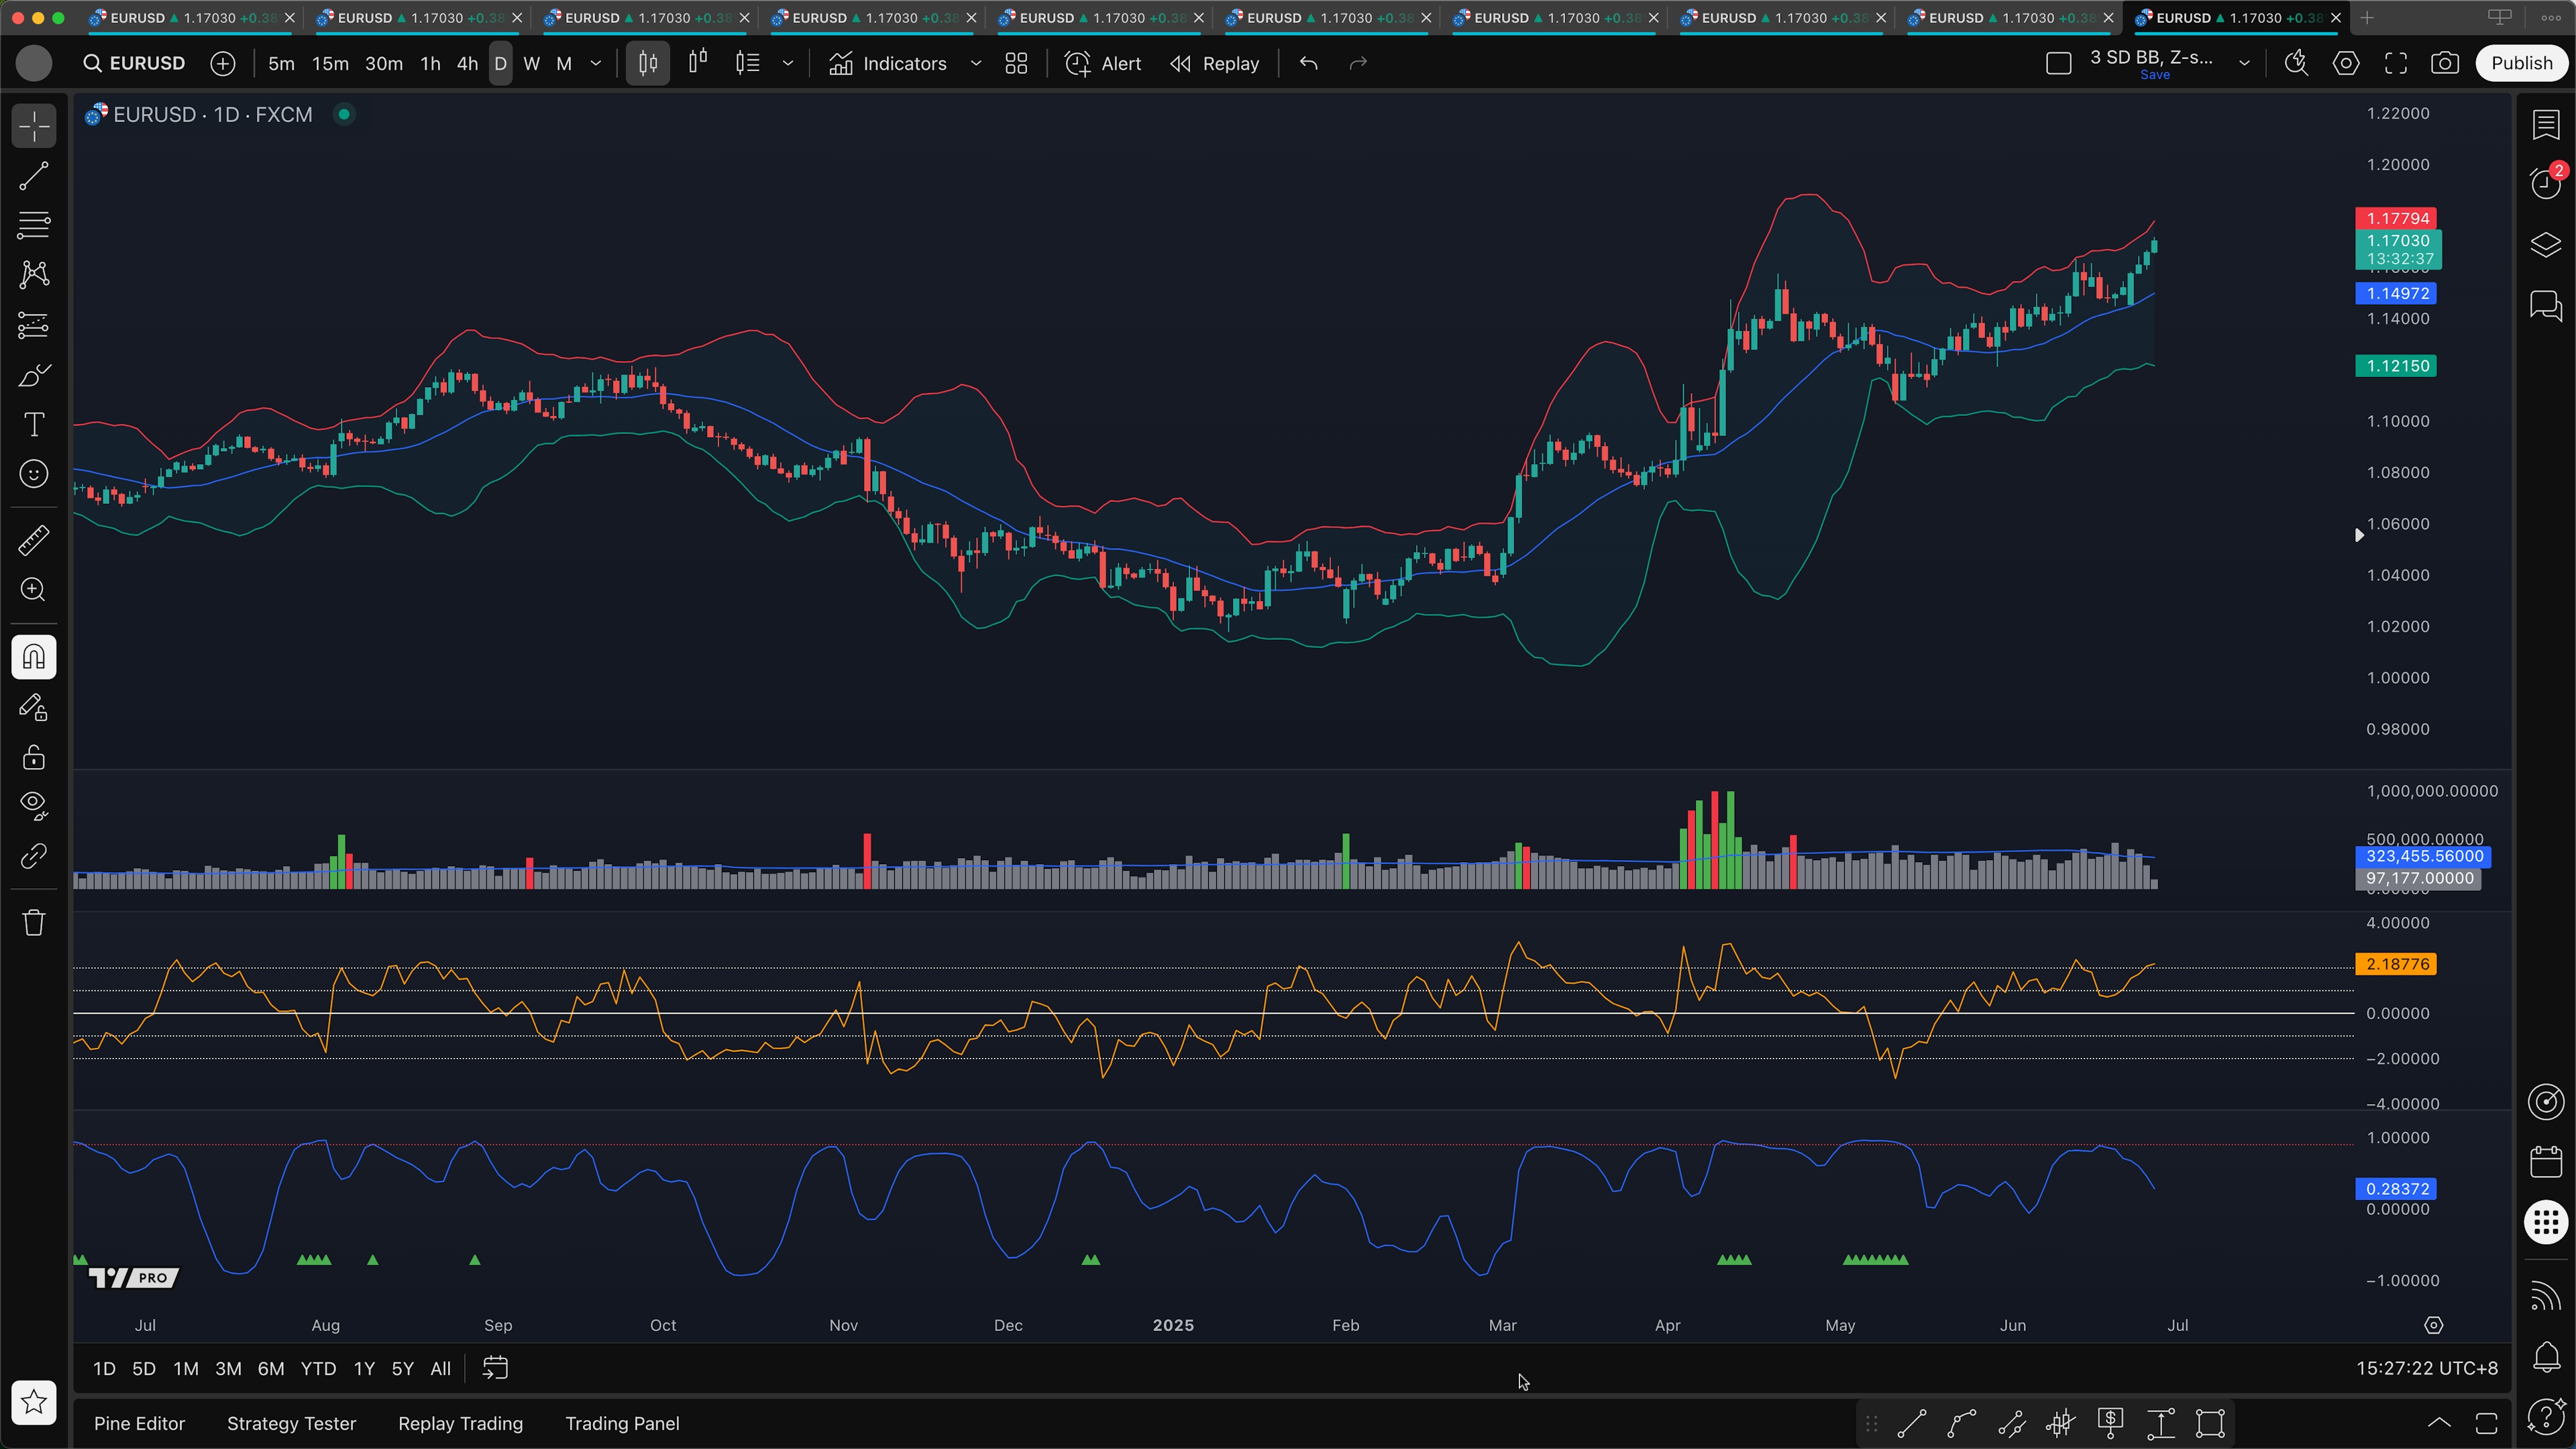Open the chats speech bubble panel

[x=2546, y=305]
